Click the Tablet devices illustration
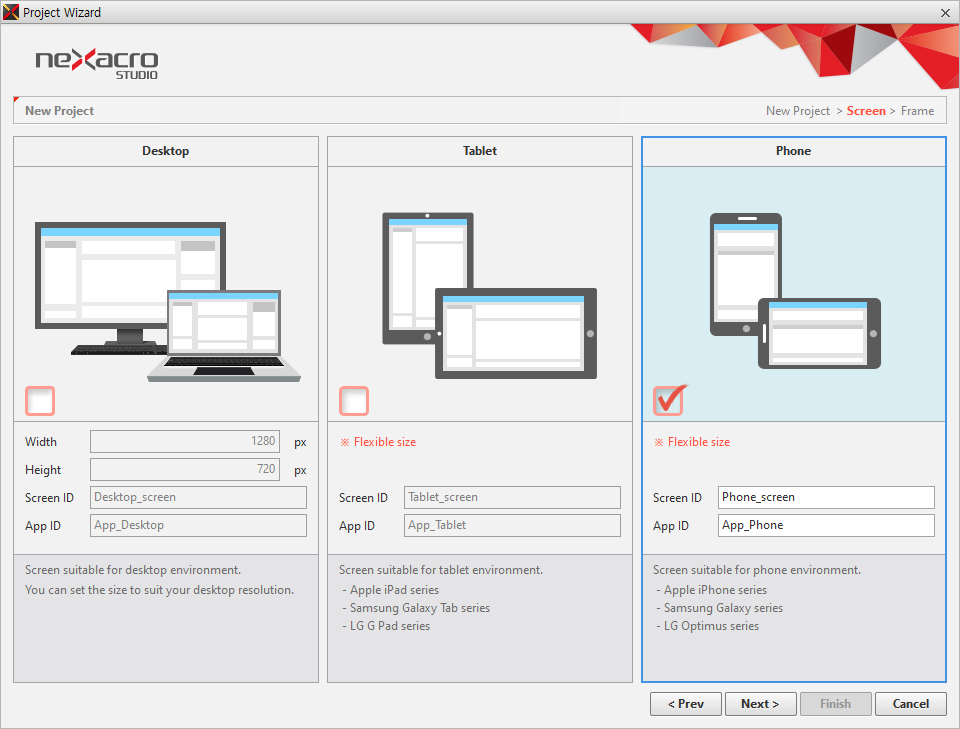The width and height of the screenshot is (960, 729). pos(489,294)
